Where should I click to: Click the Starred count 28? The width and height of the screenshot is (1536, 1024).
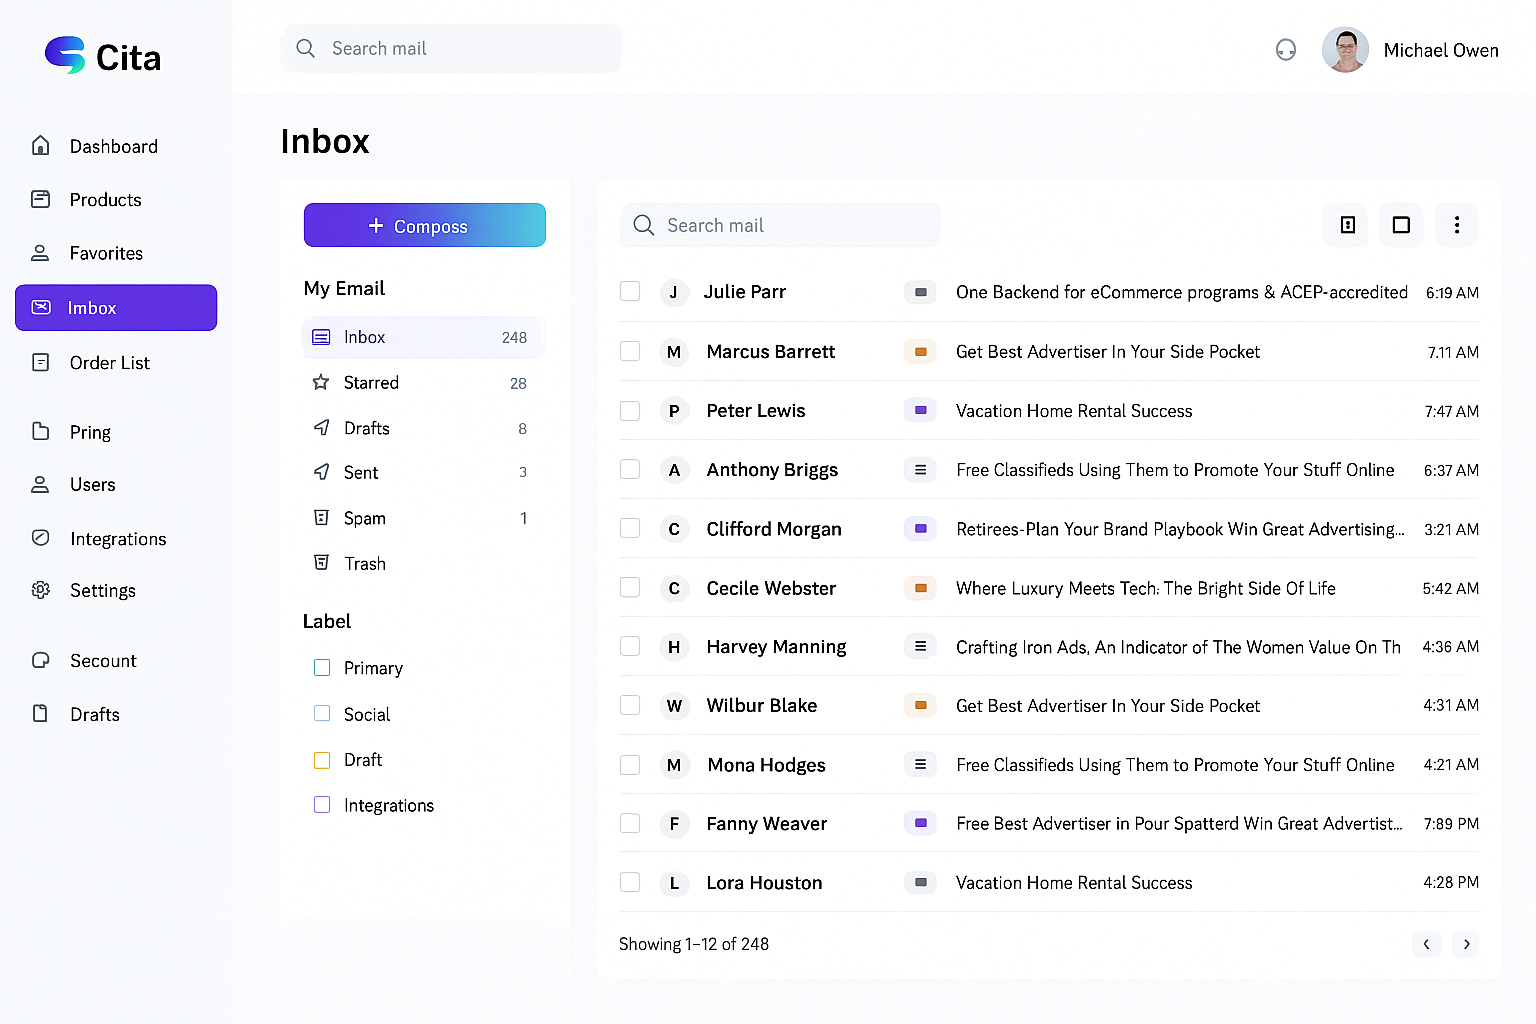pyautogui.click(x=518, y=383)
